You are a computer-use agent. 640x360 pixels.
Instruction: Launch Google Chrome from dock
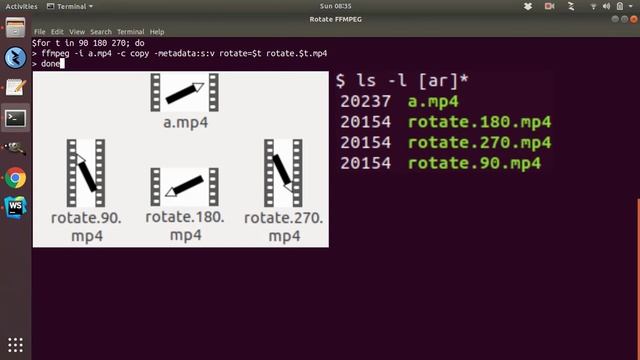tap(16, 178)
